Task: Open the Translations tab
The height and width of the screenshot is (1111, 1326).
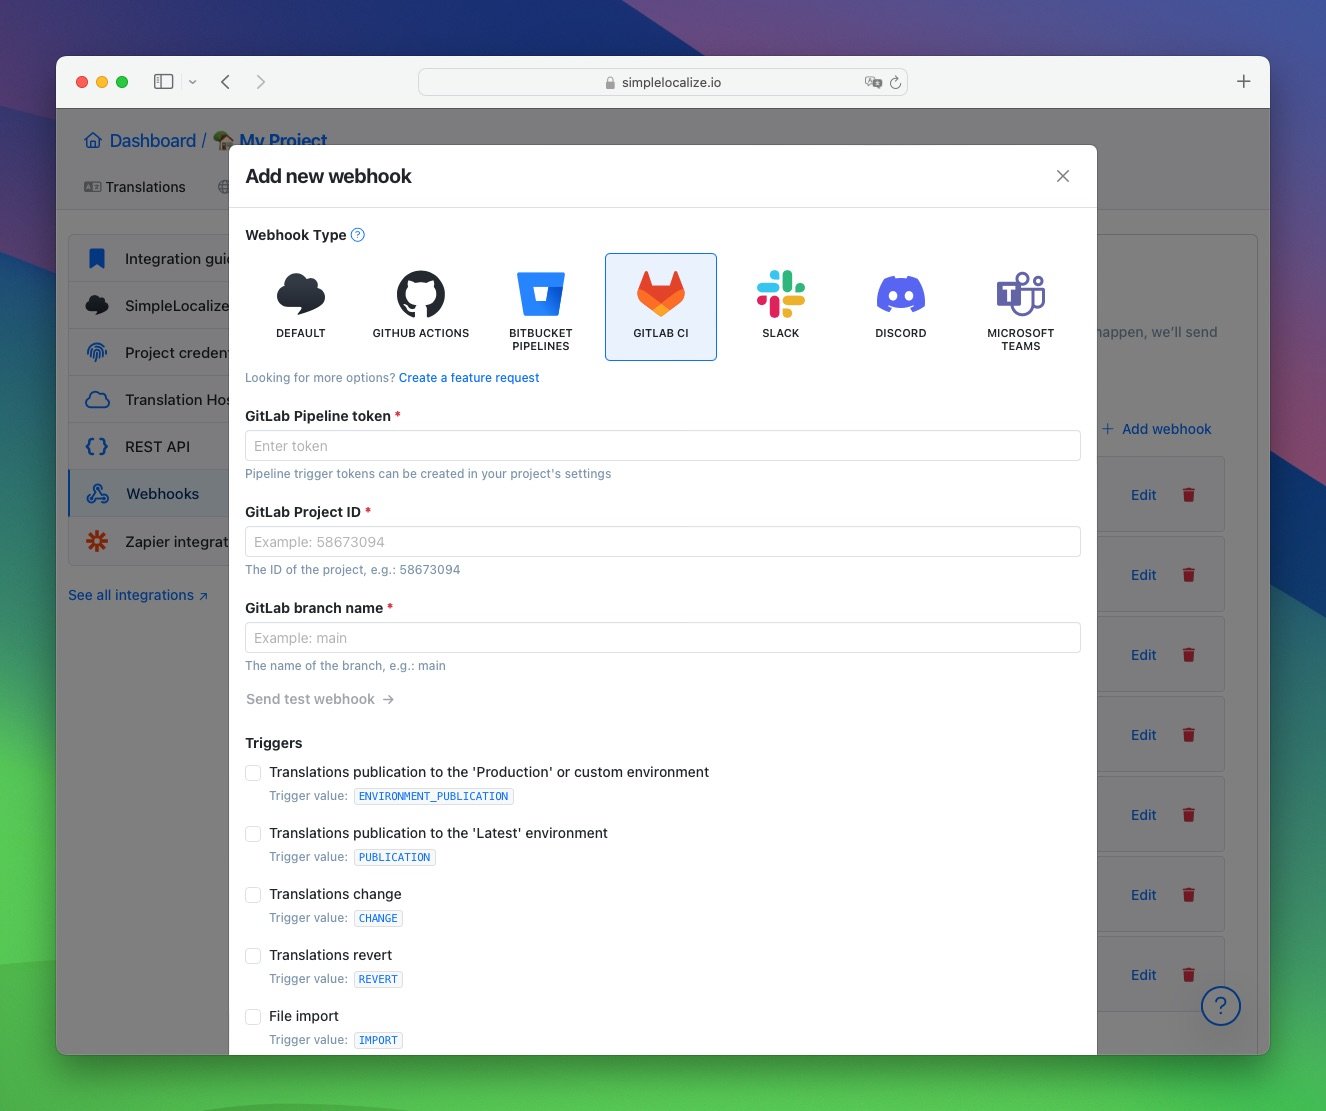Action: (135, 187)
